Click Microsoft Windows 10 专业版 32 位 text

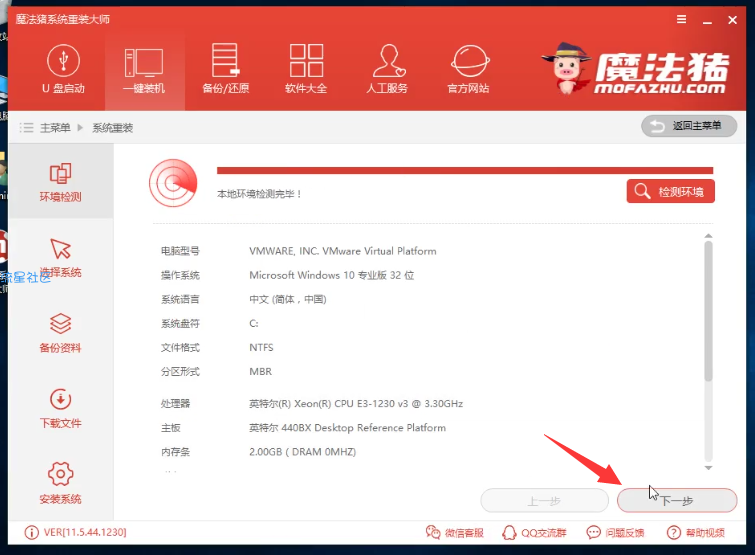pyautogui.click(x=332, y=275)
